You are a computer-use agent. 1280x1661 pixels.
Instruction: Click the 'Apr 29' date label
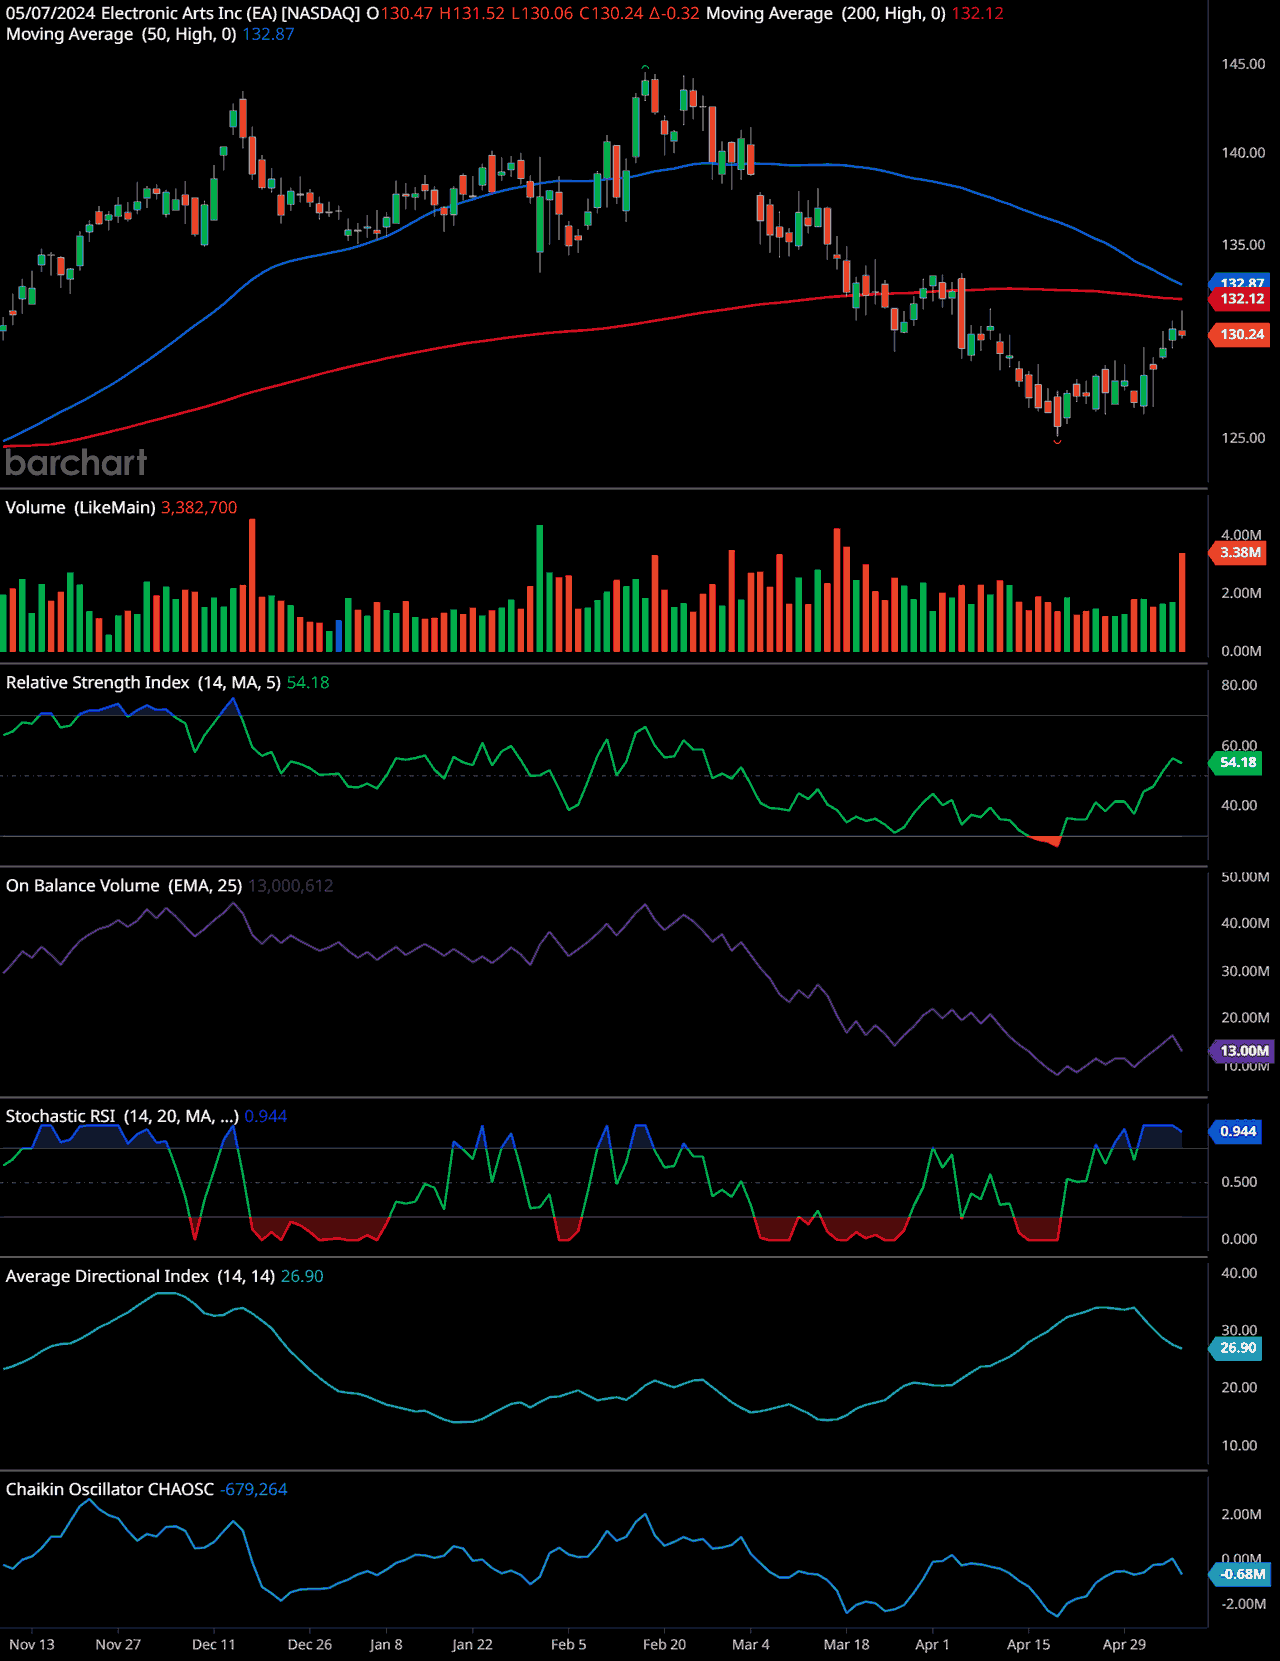pyautogui.click(x=1124, y=1645)
